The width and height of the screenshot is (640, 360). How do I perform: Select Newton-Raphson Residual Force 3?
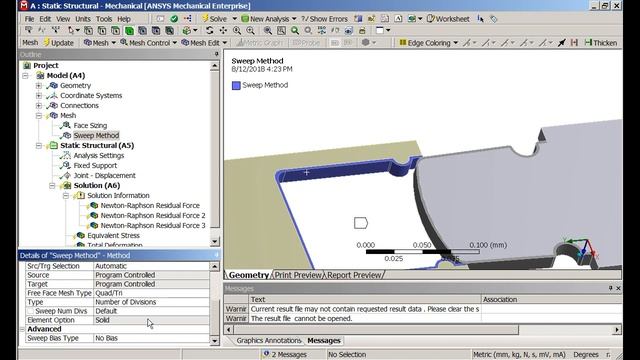[x=153, y=225]
